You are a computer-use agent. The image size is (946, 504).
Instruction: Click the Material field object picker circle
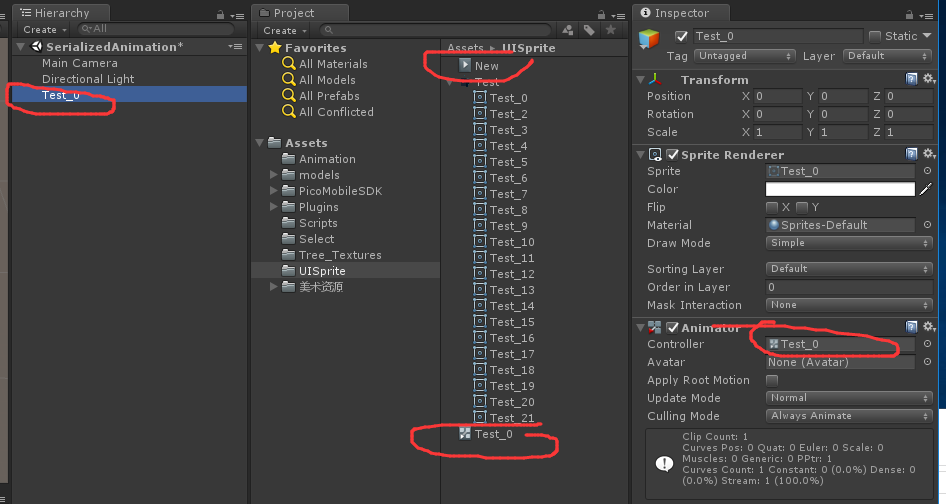[927, 225]
